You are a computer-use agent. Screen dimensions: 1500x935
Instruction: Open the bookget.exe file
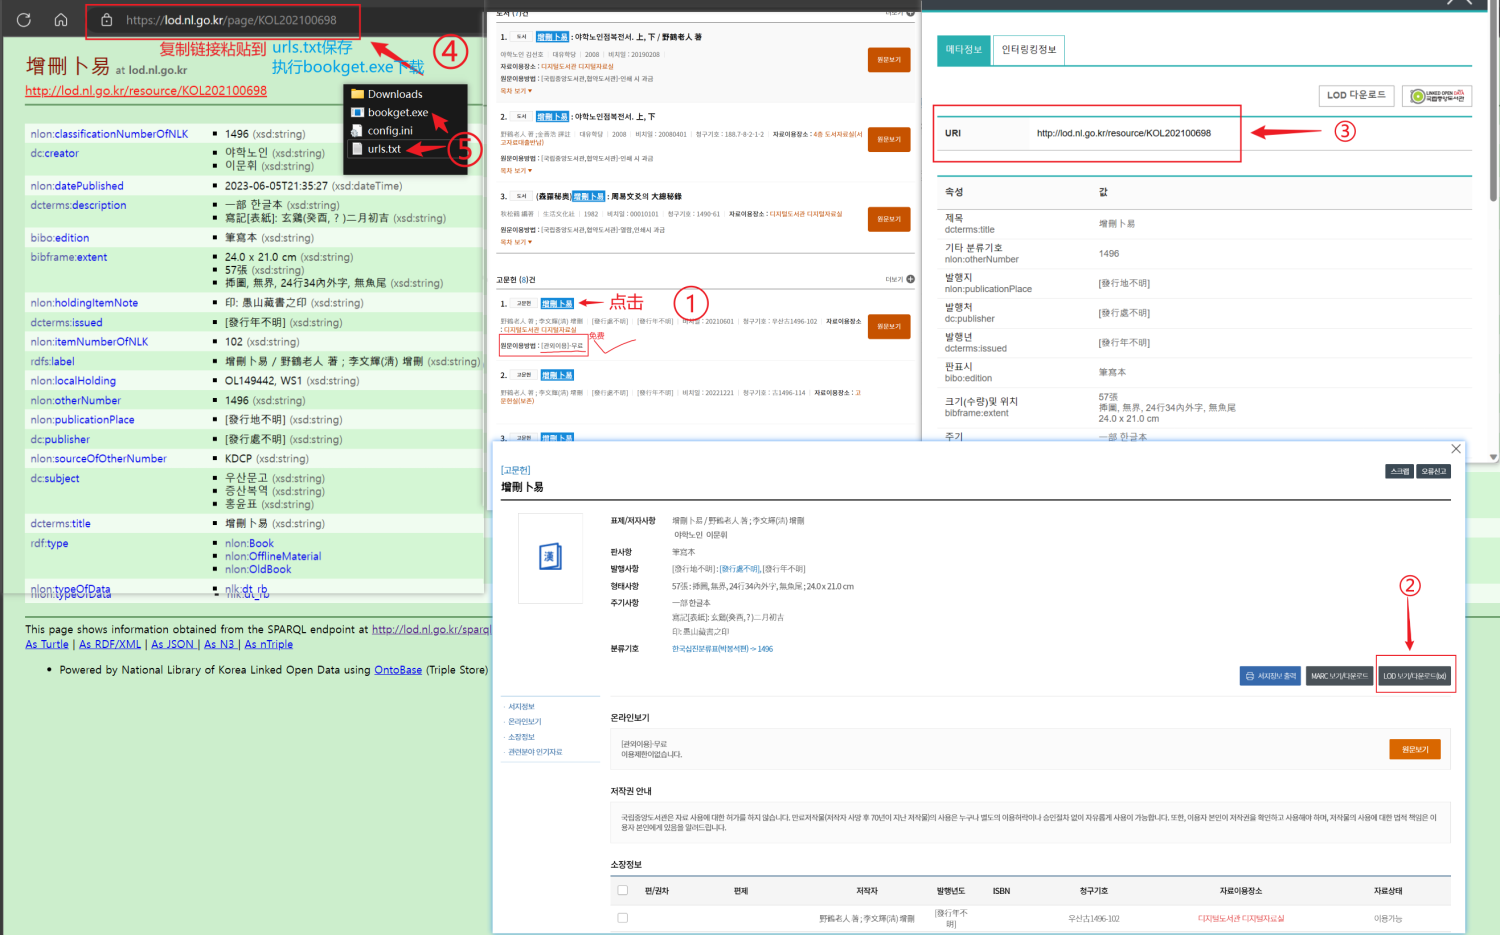point(397,113)
